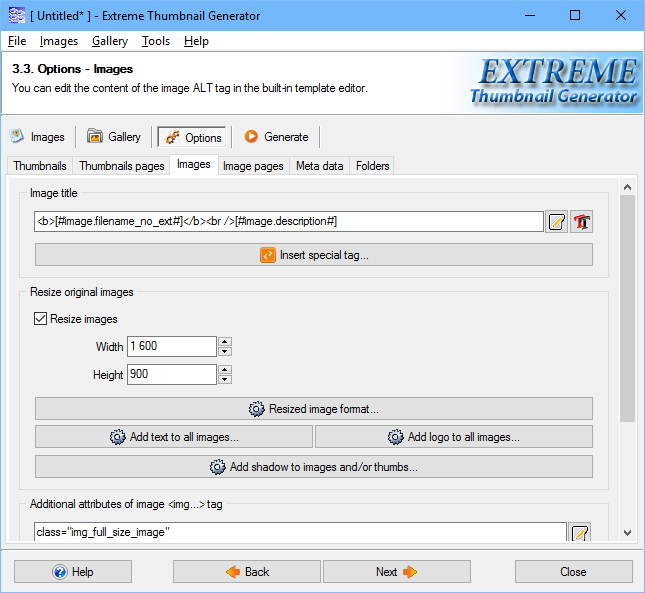The height and width of the screenshot is (593, 645).
Task: Open the Image title font formatting icon
Action: coord(582,222)
